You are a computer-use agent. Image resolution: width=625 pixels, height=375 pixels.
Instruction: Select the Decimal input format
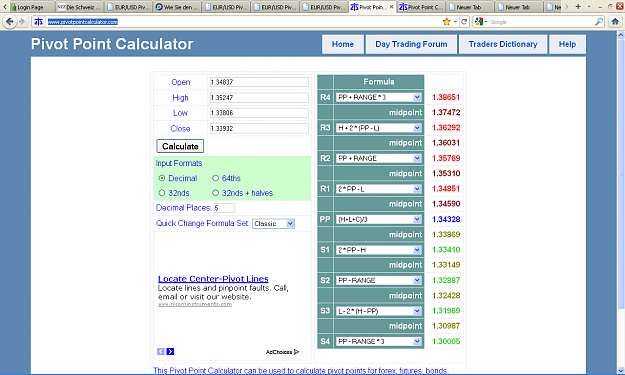coord(161,178)
